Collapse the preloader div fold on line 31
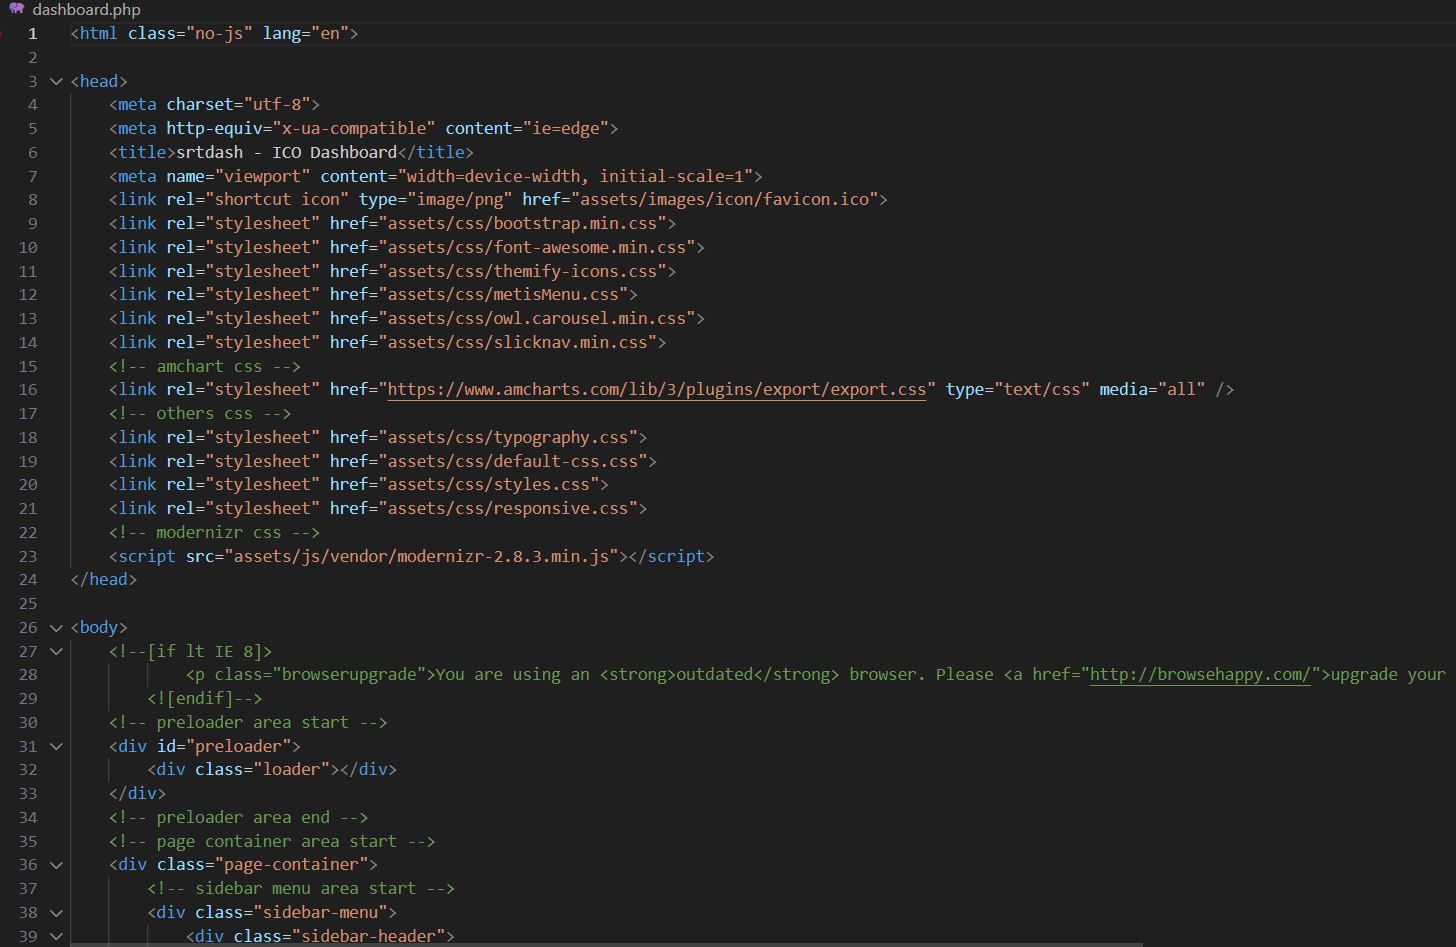The image size is (1456, 947). click(x=57, y=746)
